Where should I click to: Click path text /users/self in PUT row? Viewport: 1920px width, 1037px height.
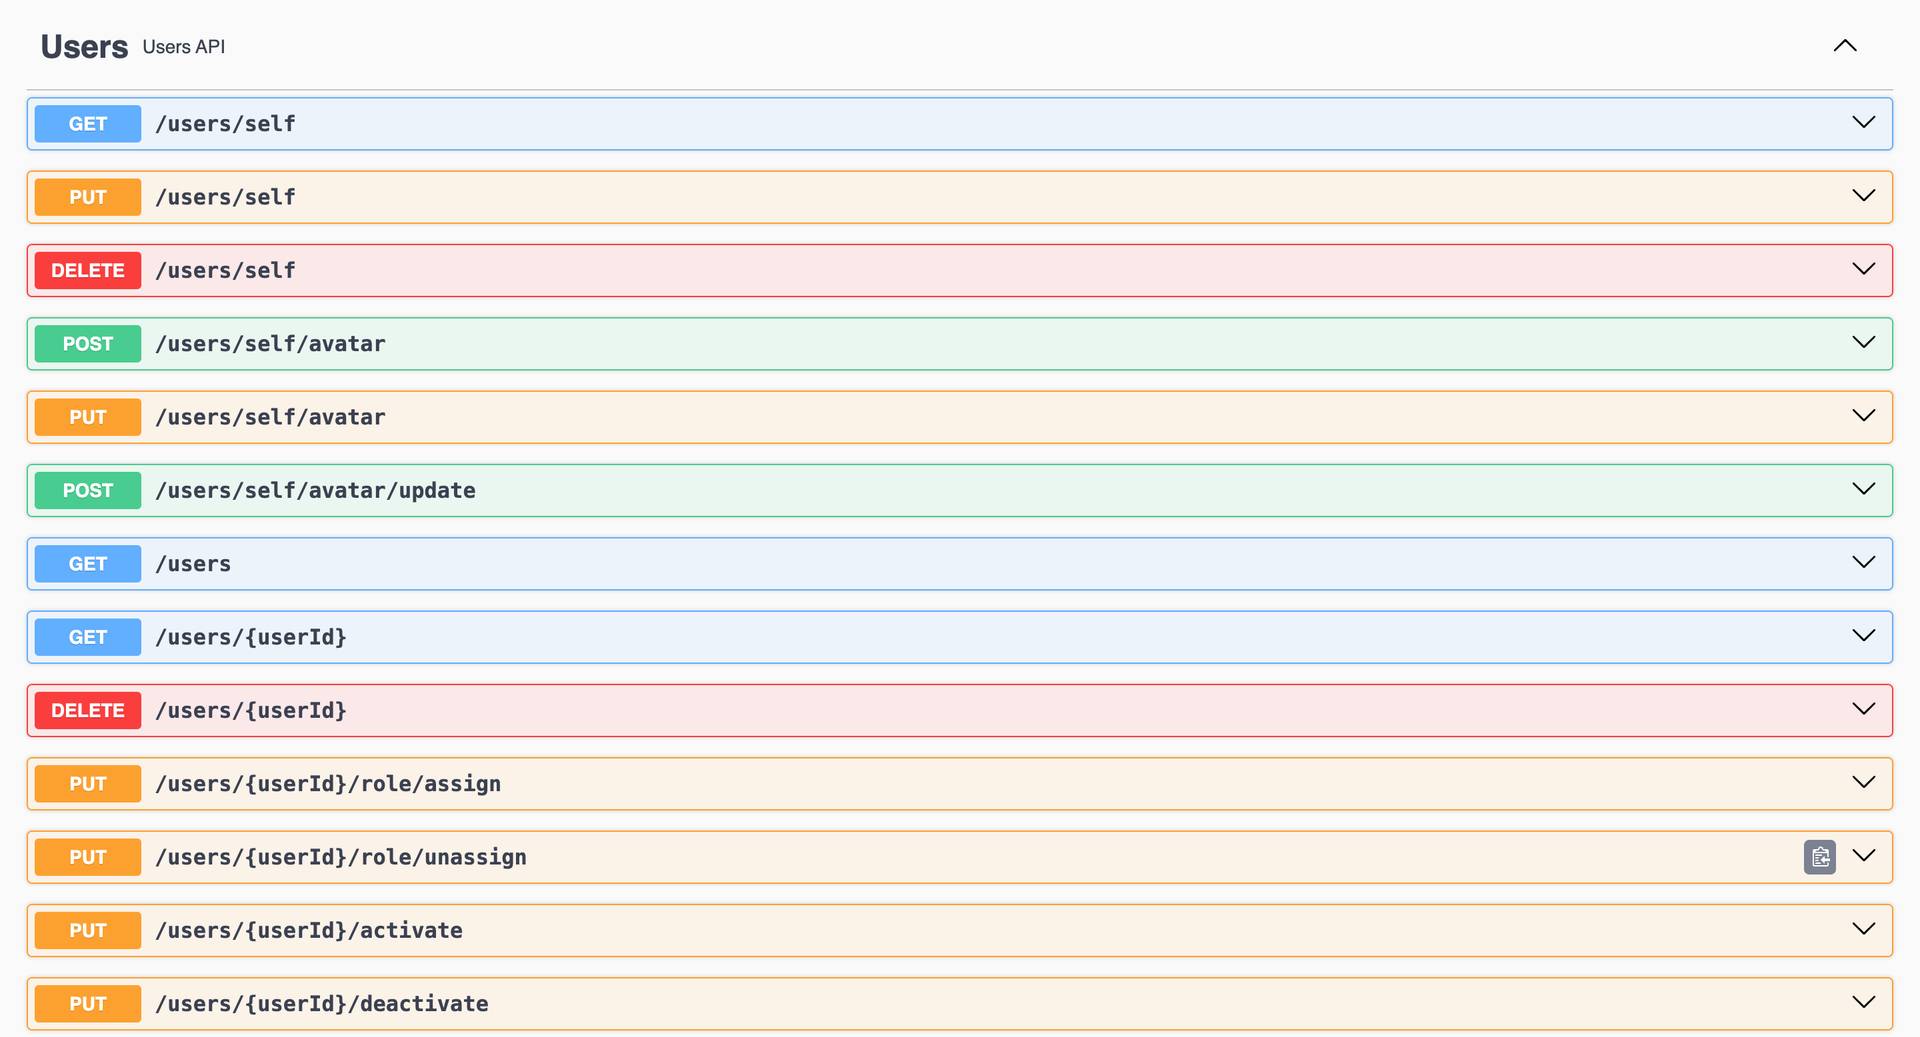tap(225, 197)
